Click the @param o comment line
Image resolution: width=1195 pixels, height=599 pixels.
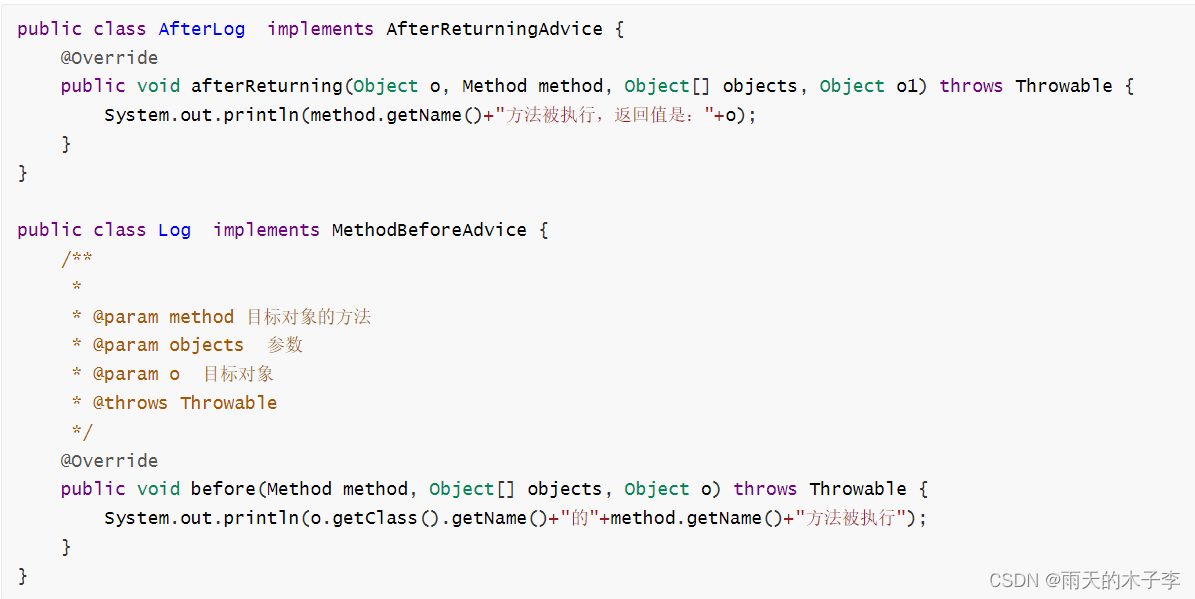click(173, 374)
